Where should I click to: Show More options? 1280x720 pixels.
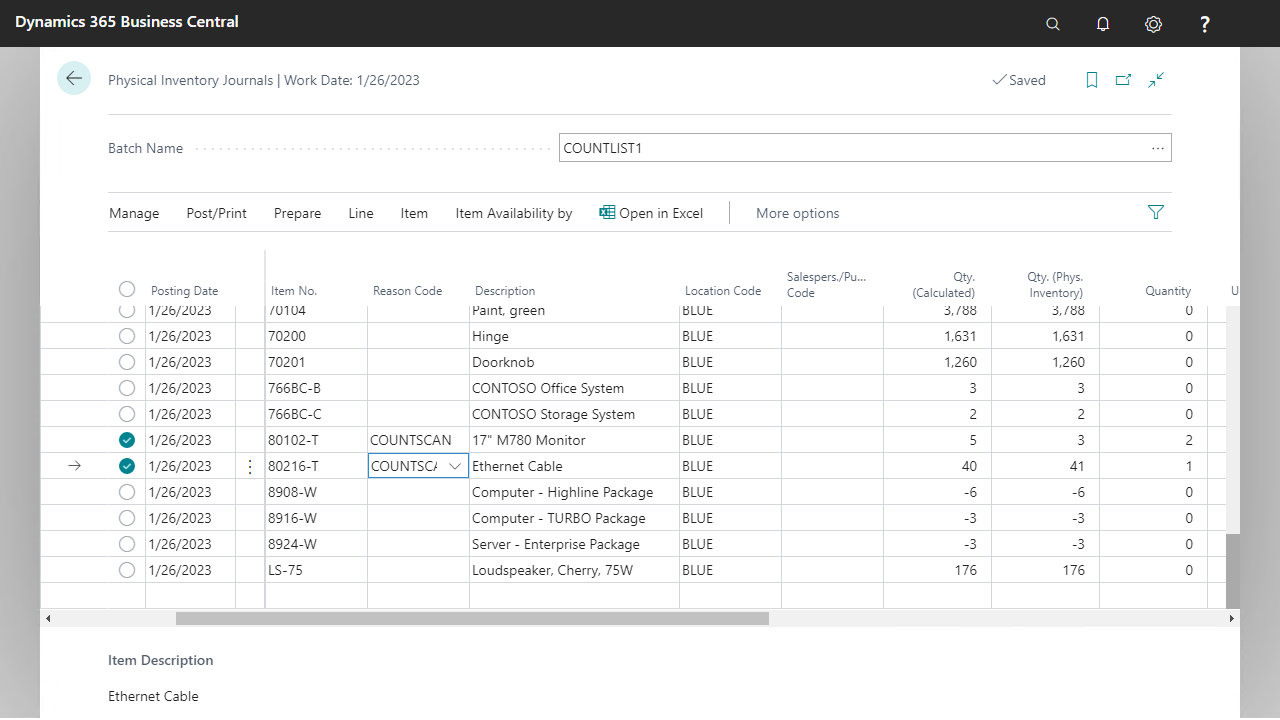coord(798,213)
